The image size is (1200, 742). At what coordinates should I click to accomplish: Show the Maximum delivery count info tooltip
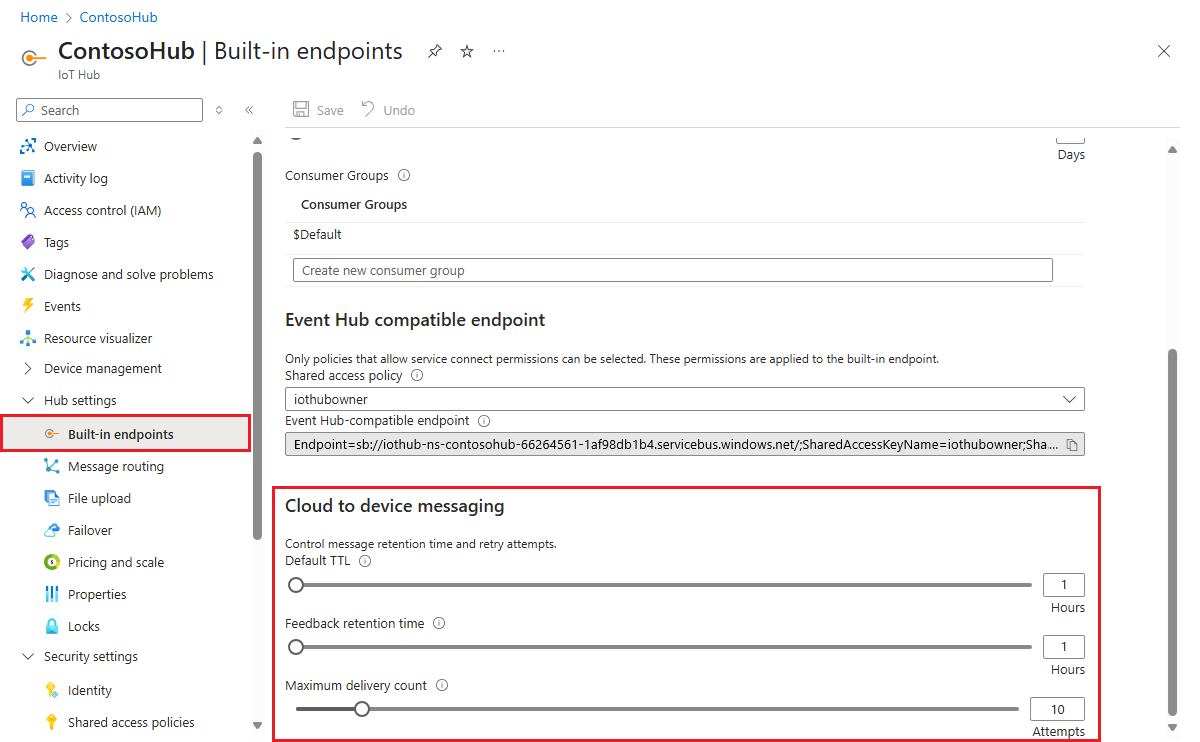click(x=441, y=685)
